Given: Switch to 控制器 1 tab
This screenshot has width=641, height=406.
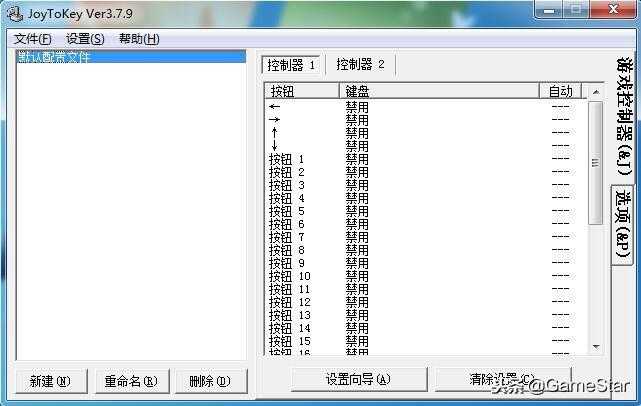Looking at the screenshot, I should tap(291, 65).
